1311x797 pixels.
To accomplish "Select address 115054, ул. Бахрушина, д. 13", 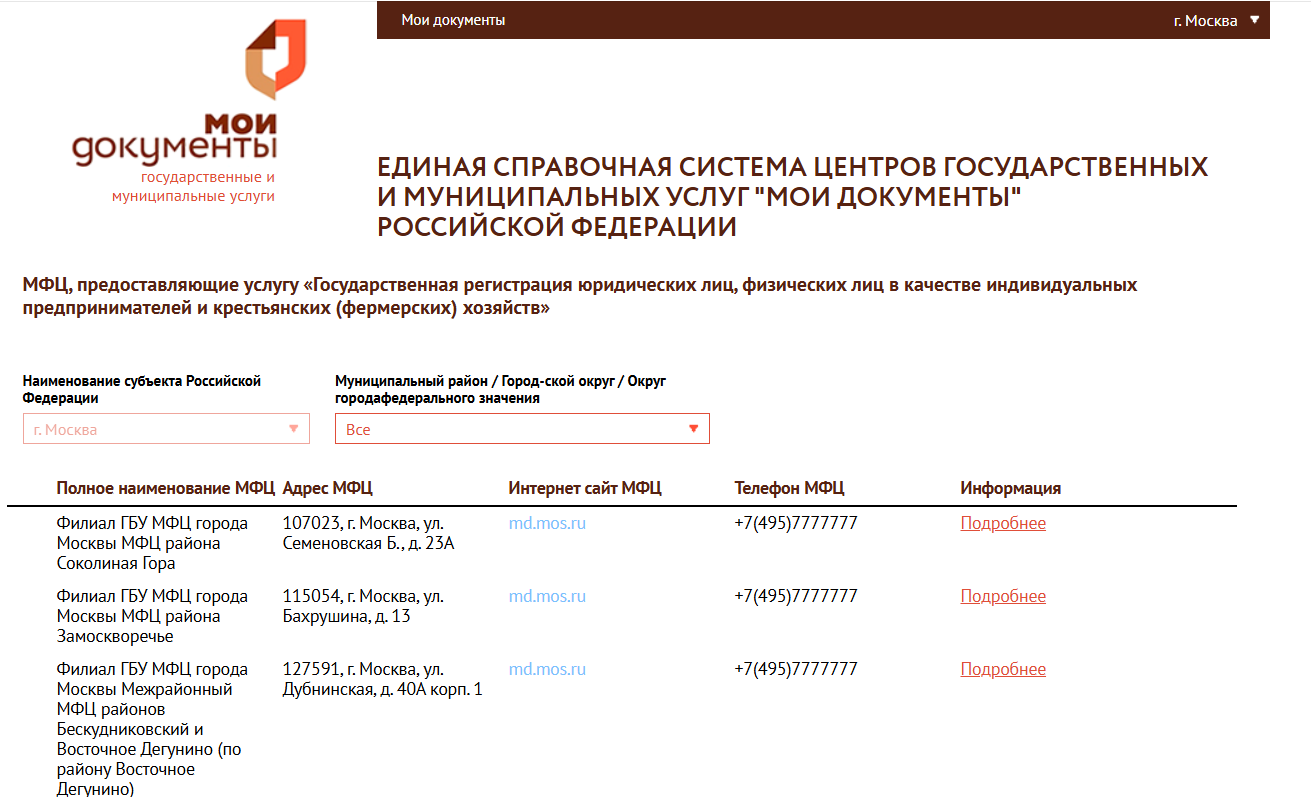I will [364, 606].
